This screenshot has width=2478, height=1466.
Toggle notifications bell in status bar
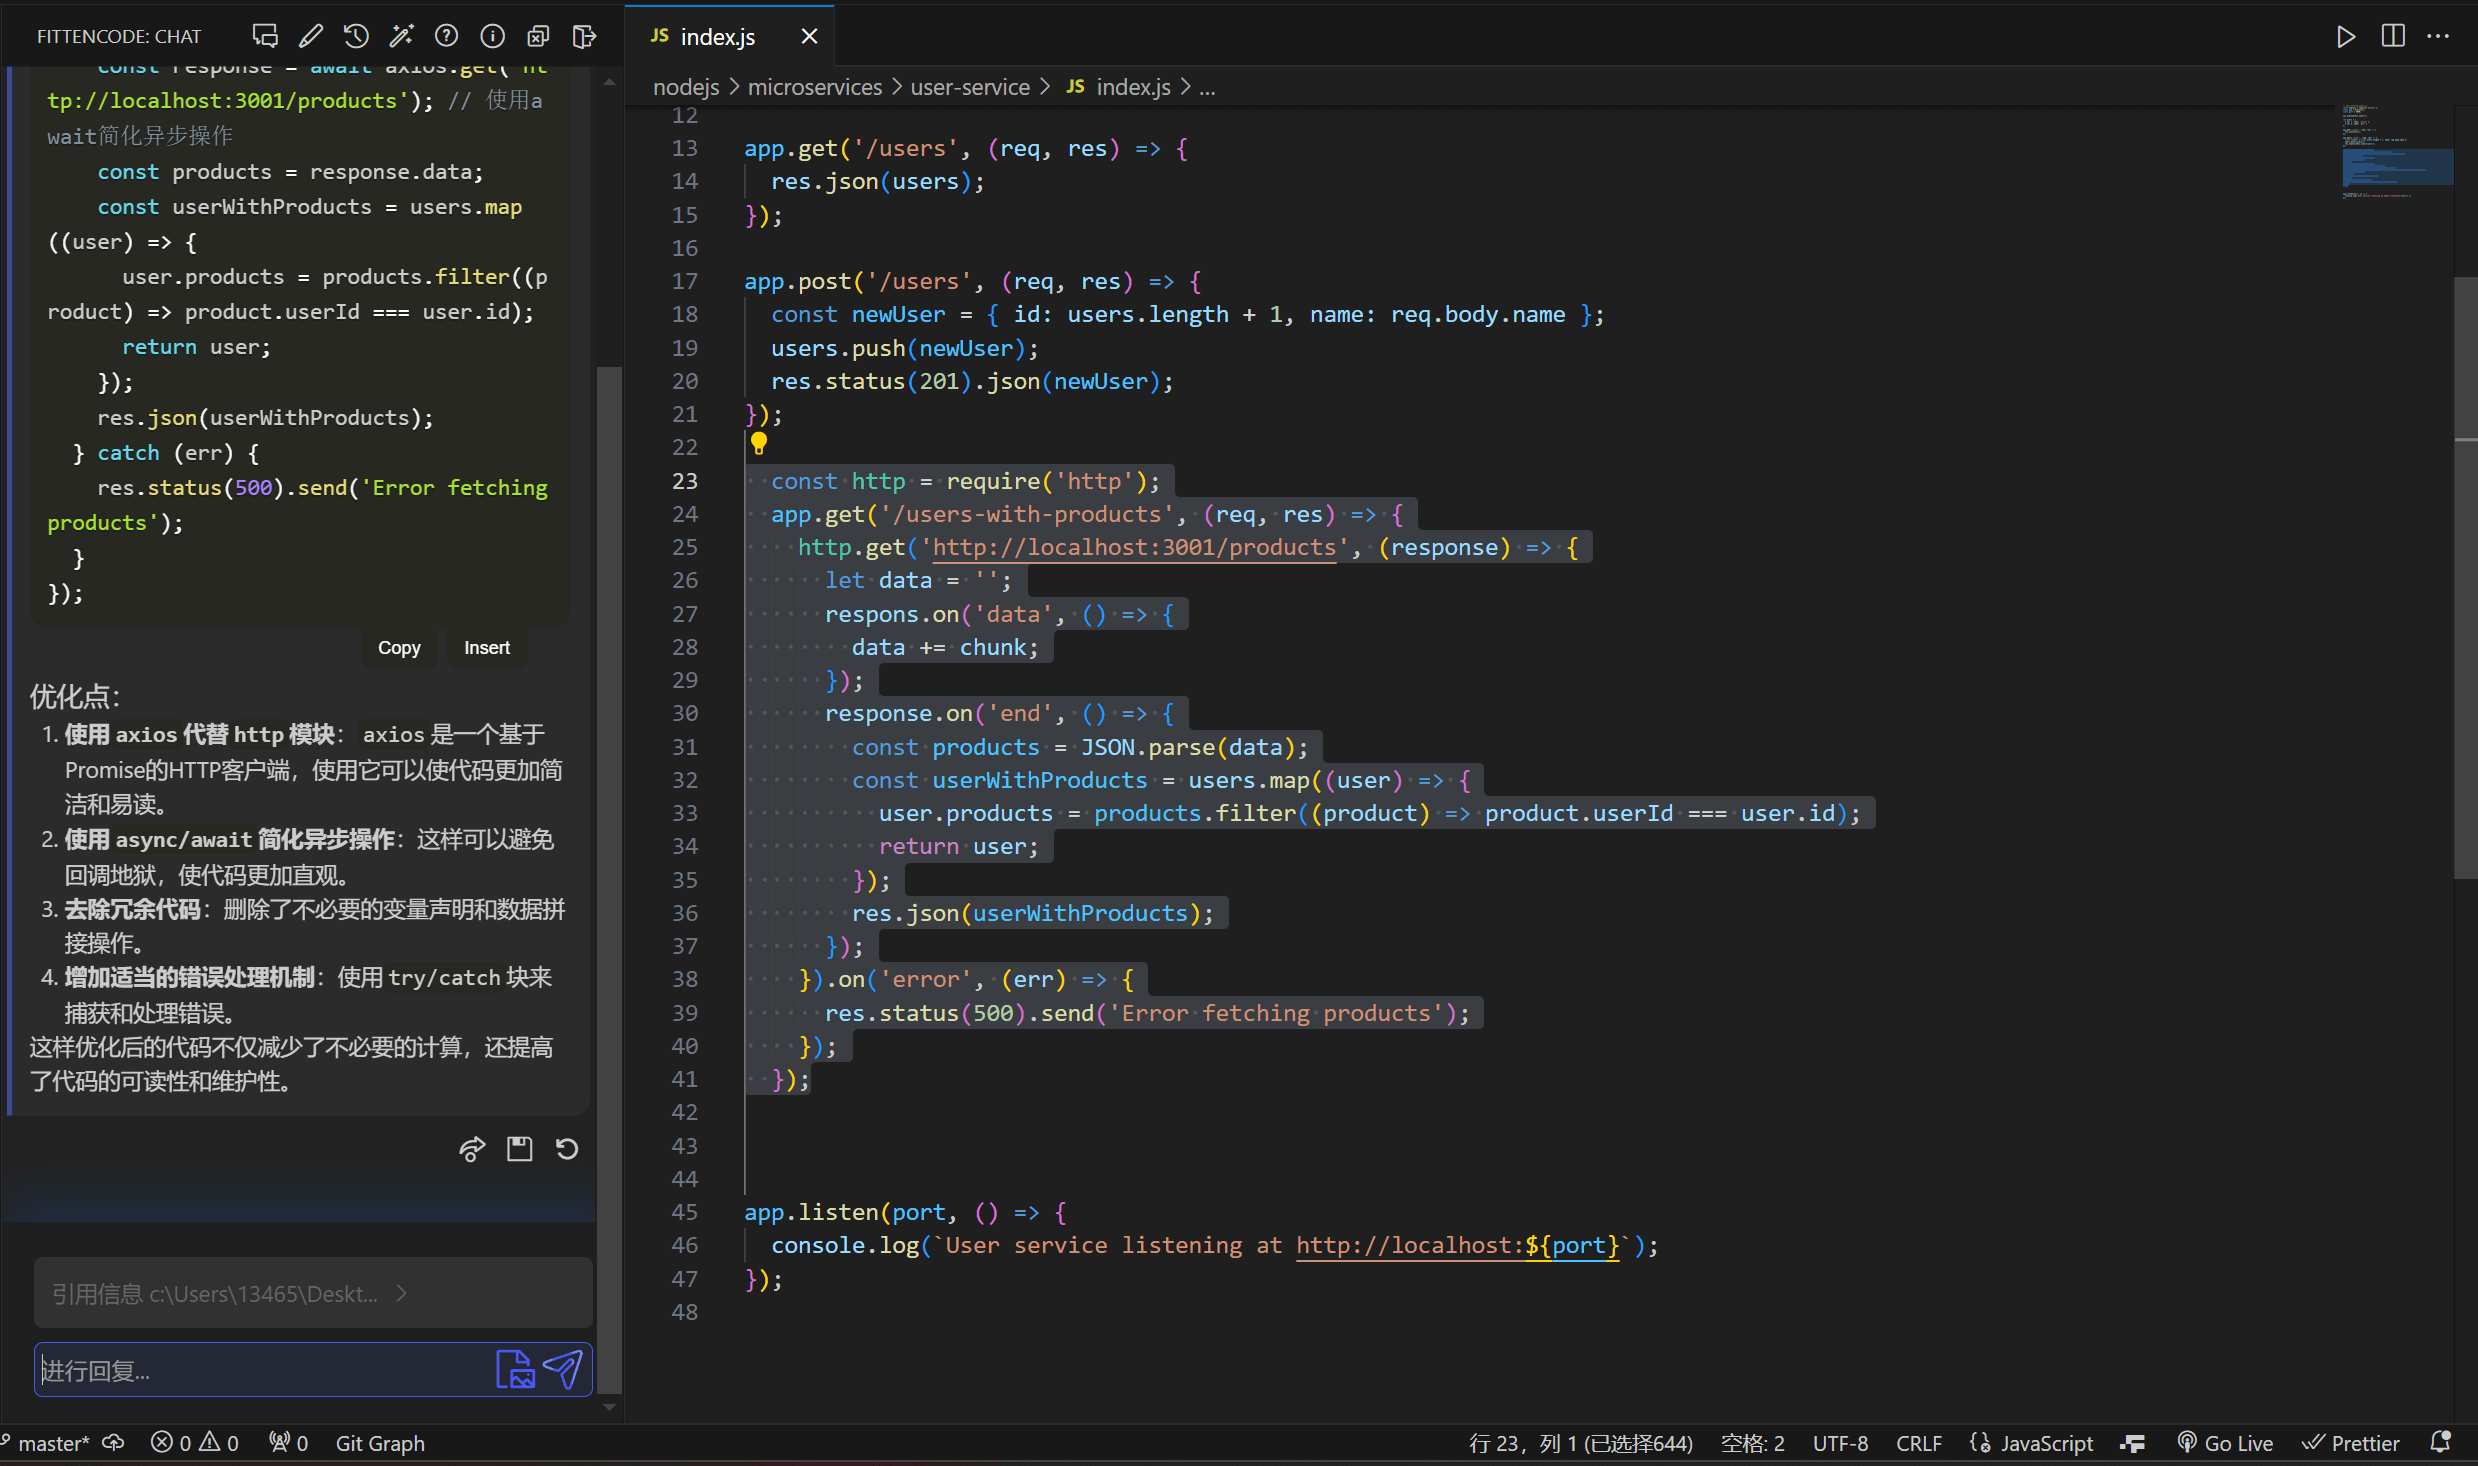pos(2440,1443)
